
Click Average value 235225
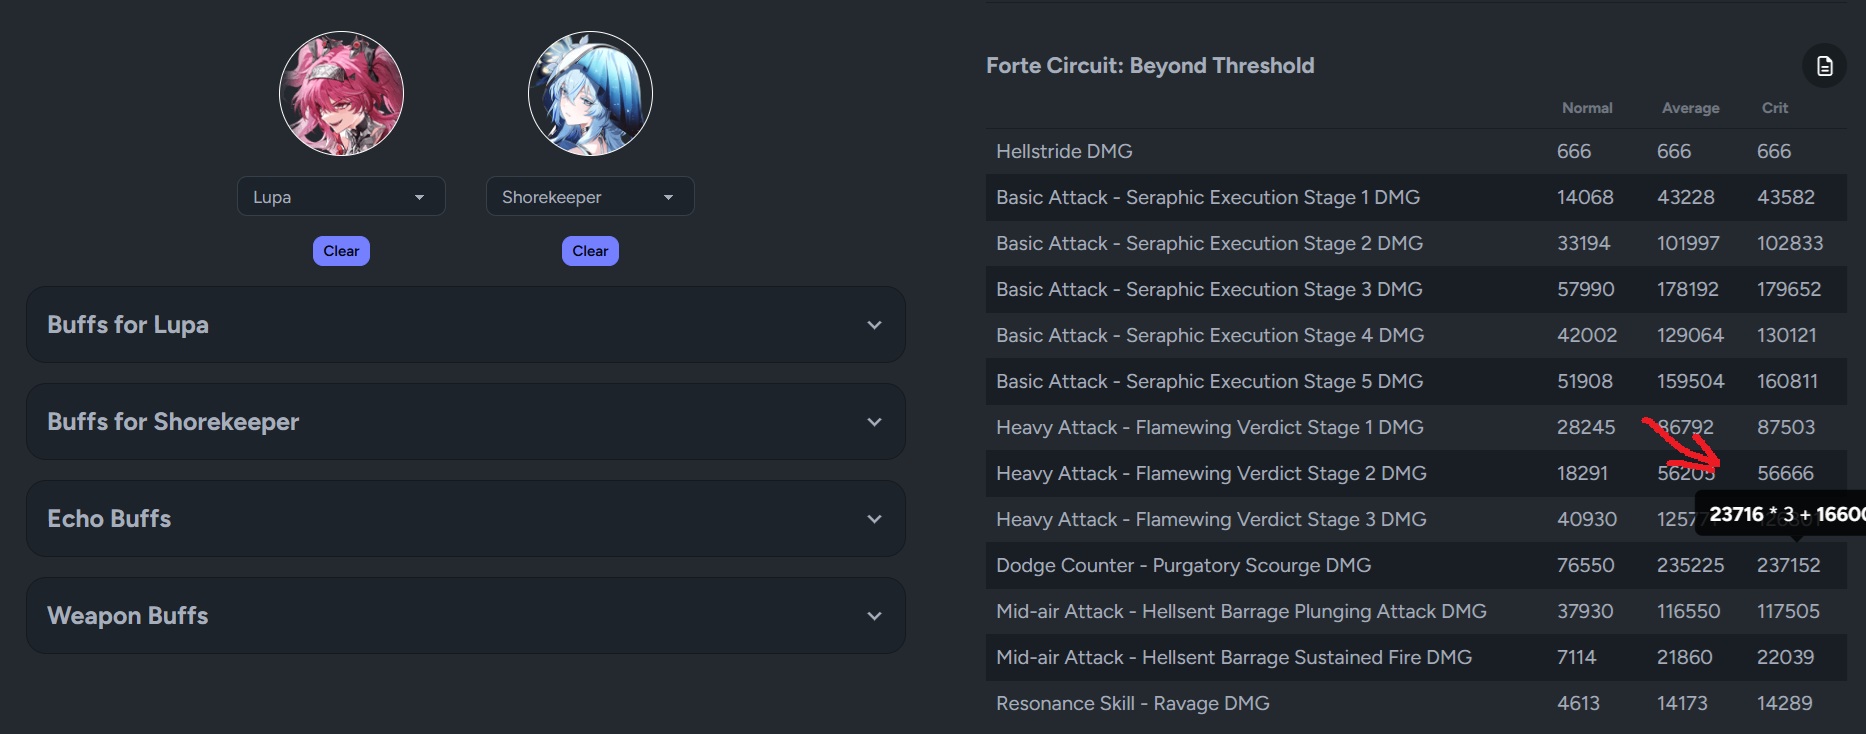(x=1691, y=565)
